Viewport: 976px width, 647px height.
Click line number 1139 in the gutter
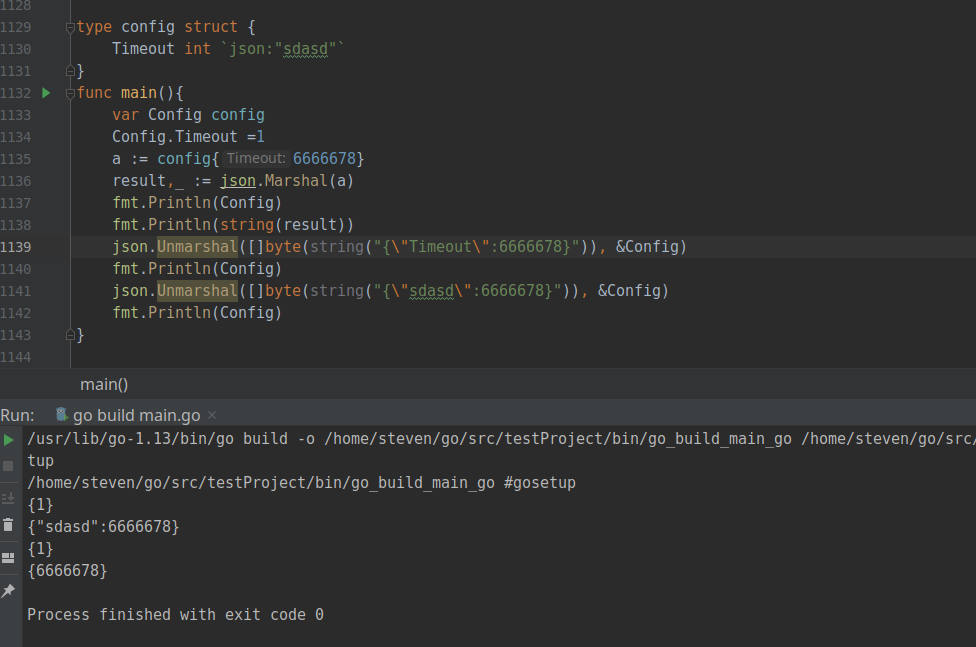pyautogui.click(x=16, y=247)
